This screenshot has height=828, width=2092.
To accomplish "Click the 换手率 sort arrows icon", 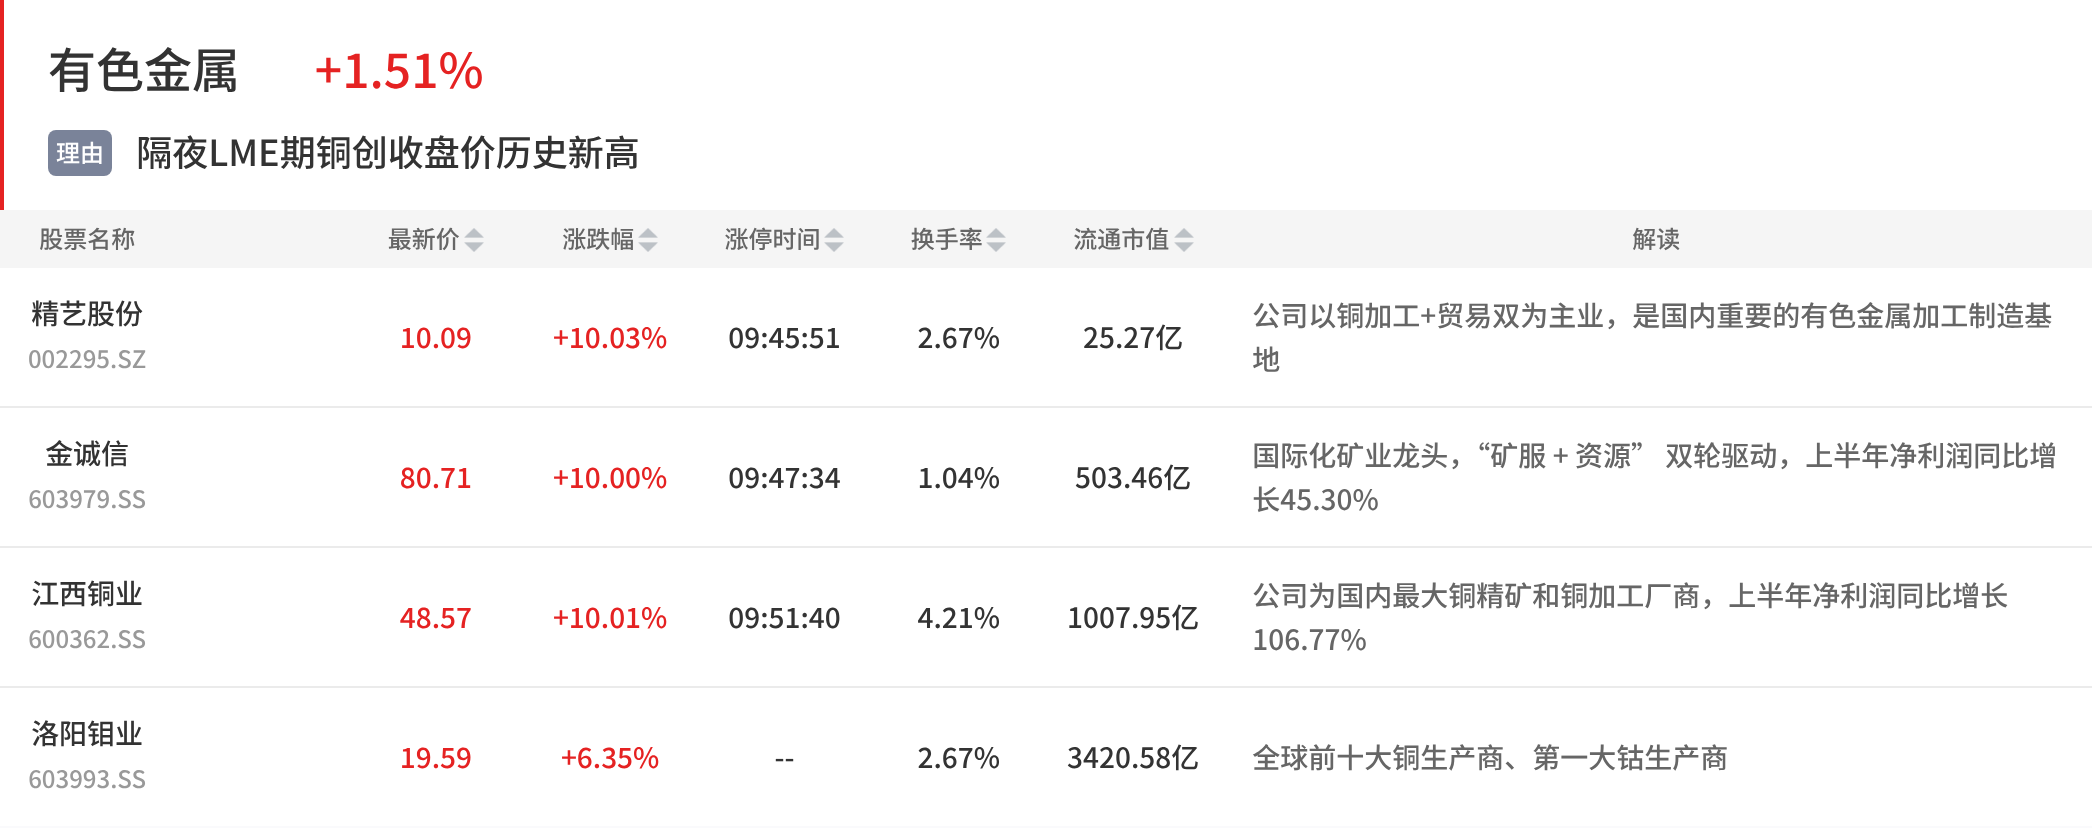I will coord(996,240).
